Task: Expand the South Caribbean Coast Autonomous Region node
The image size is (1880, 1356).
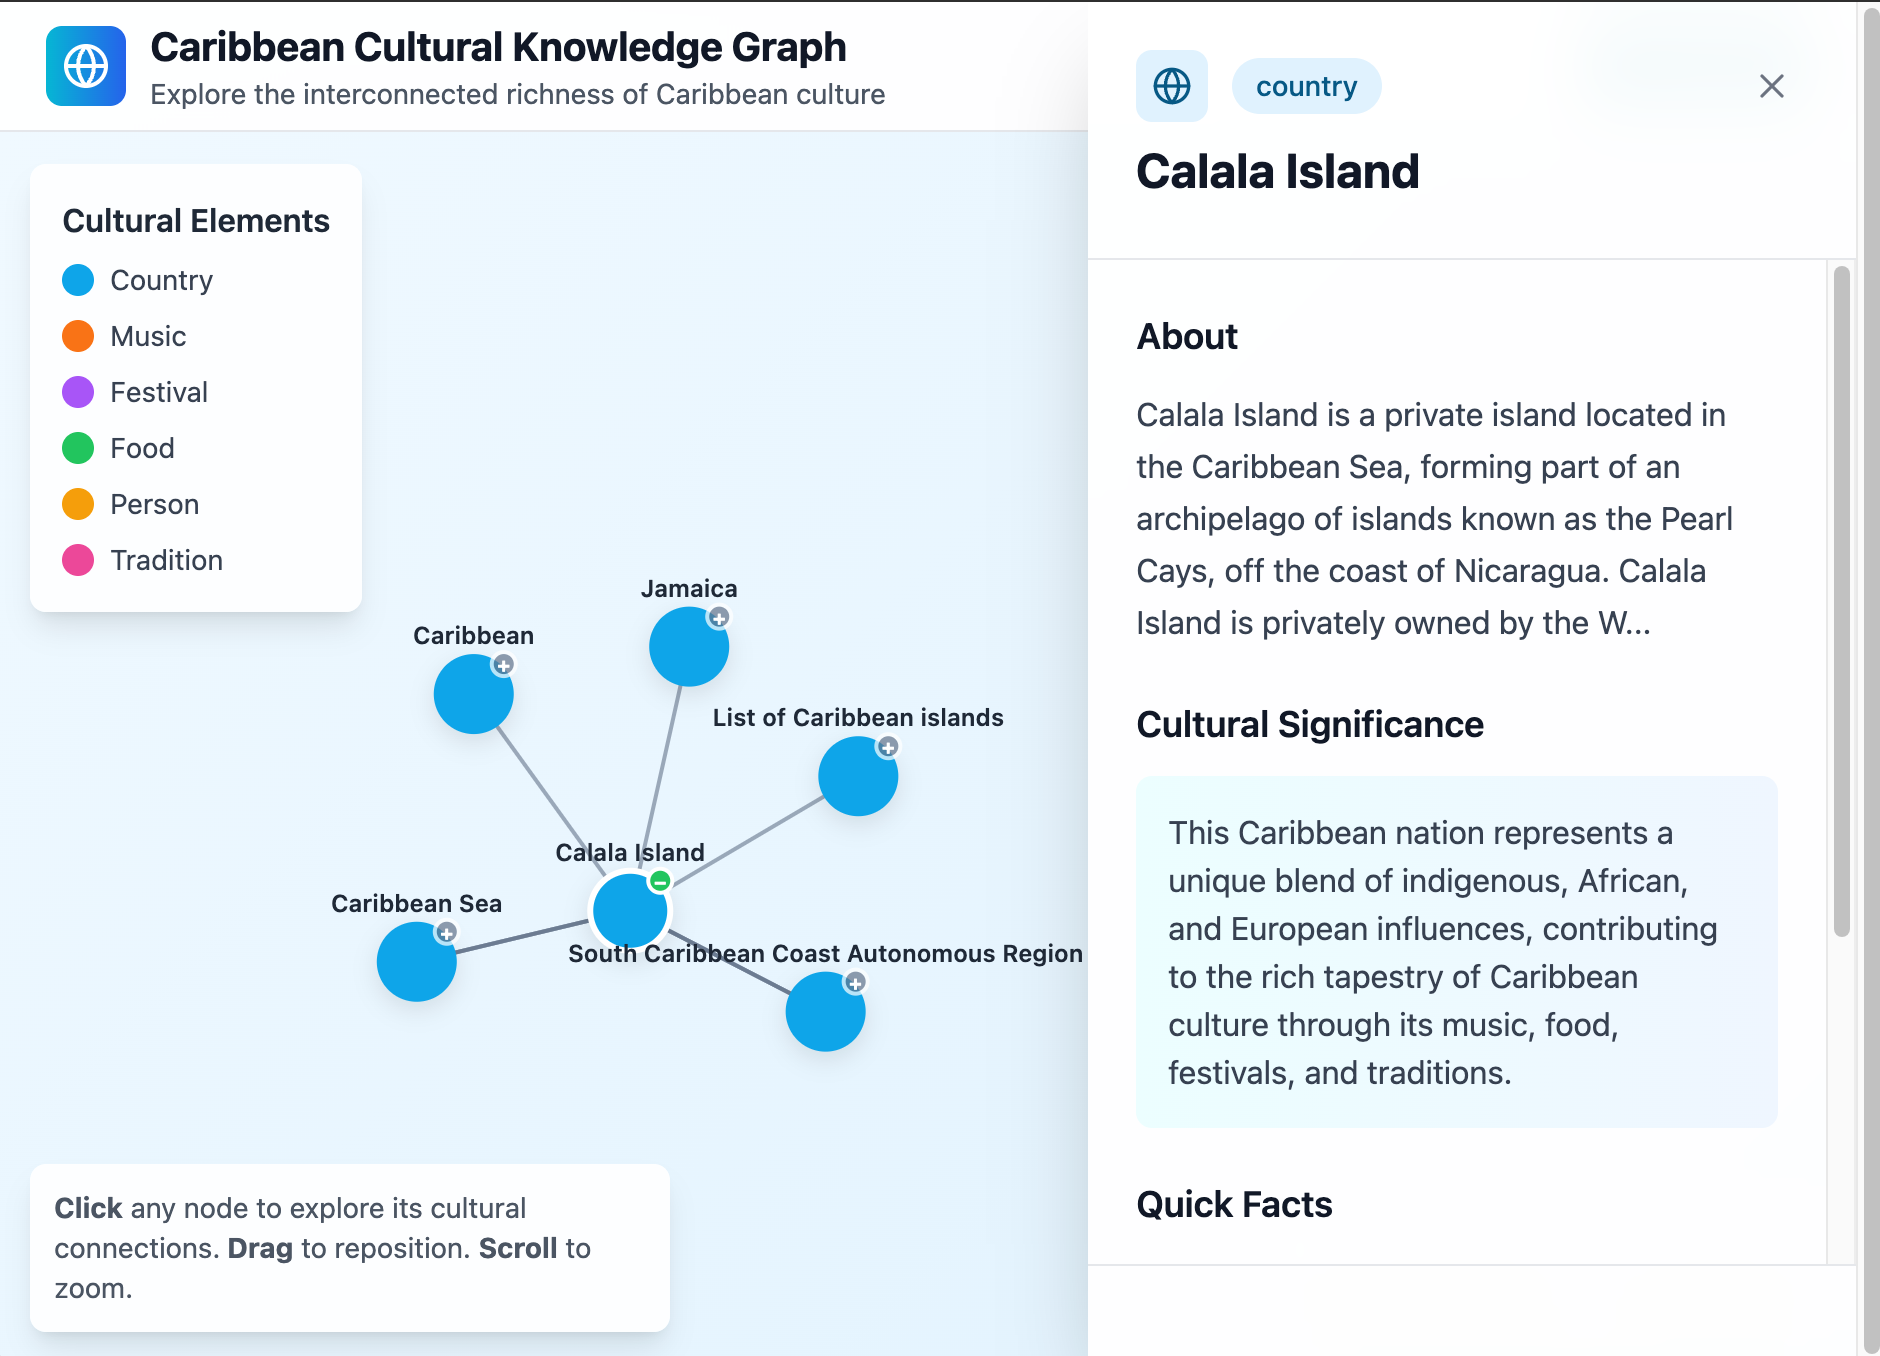Action: pyautogui.click(x=854, y=984)
